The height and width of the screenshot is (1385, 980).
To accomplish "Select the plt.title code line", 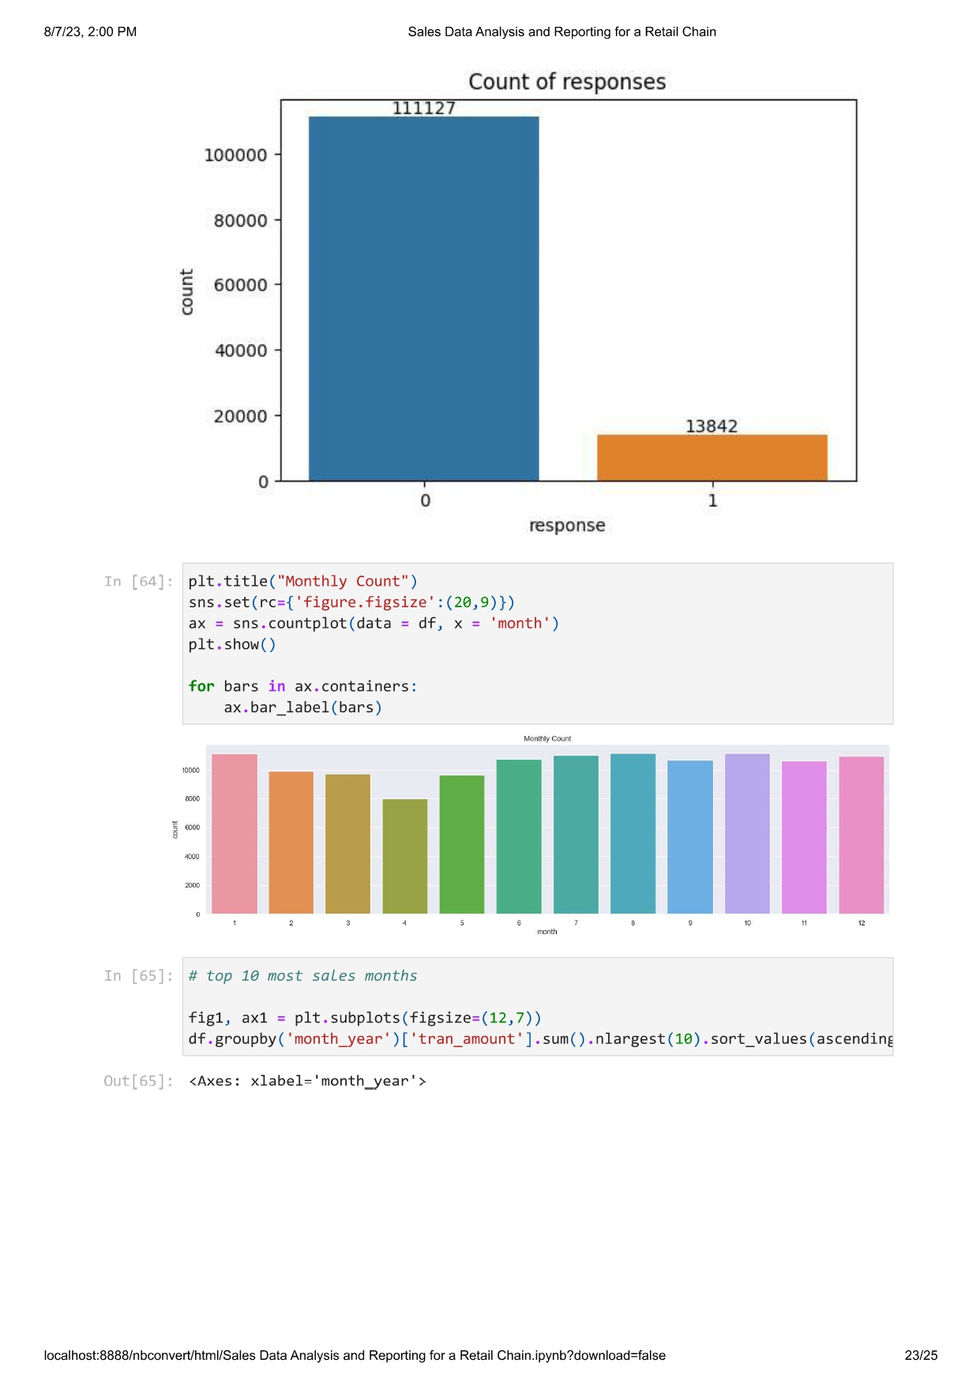I will (303, 581).
